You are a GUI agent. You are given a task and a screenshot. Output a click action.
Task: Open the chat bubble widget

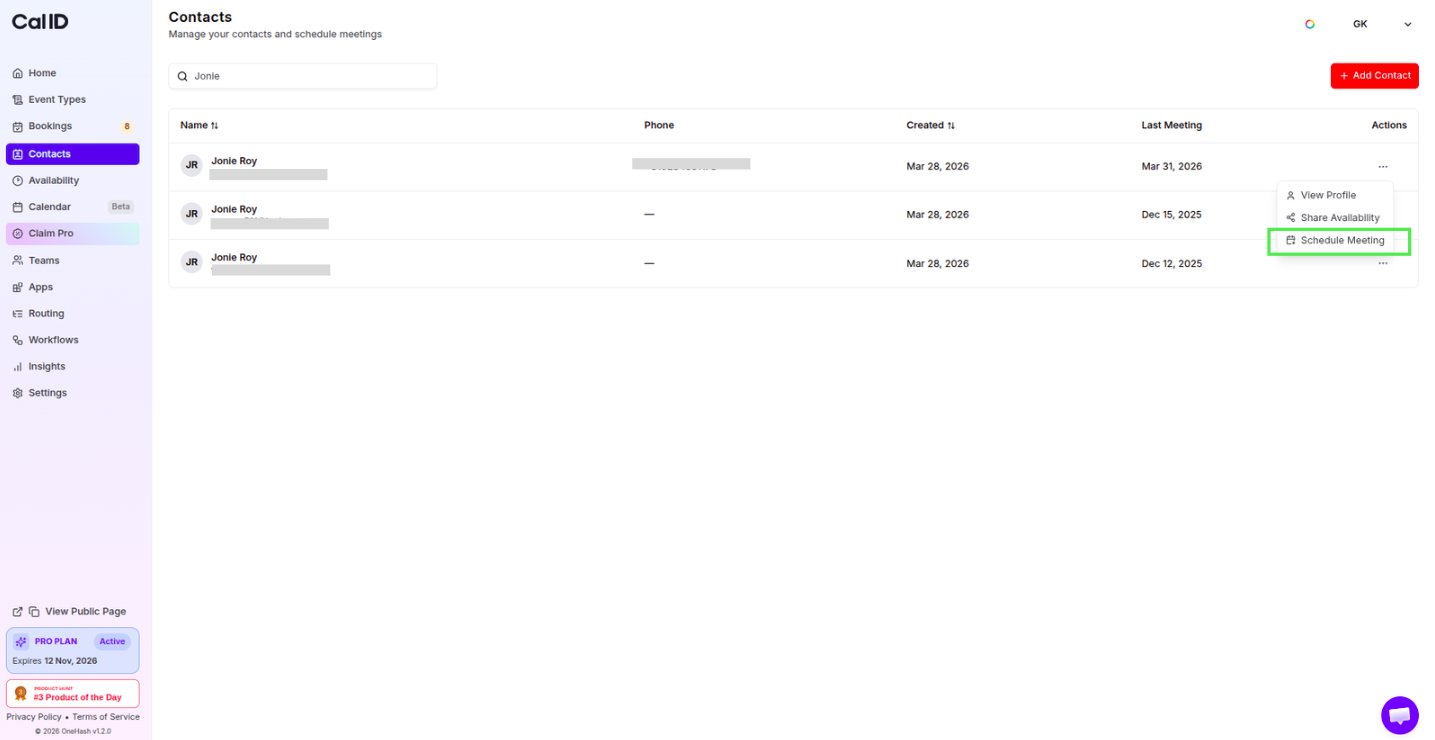1400,715
